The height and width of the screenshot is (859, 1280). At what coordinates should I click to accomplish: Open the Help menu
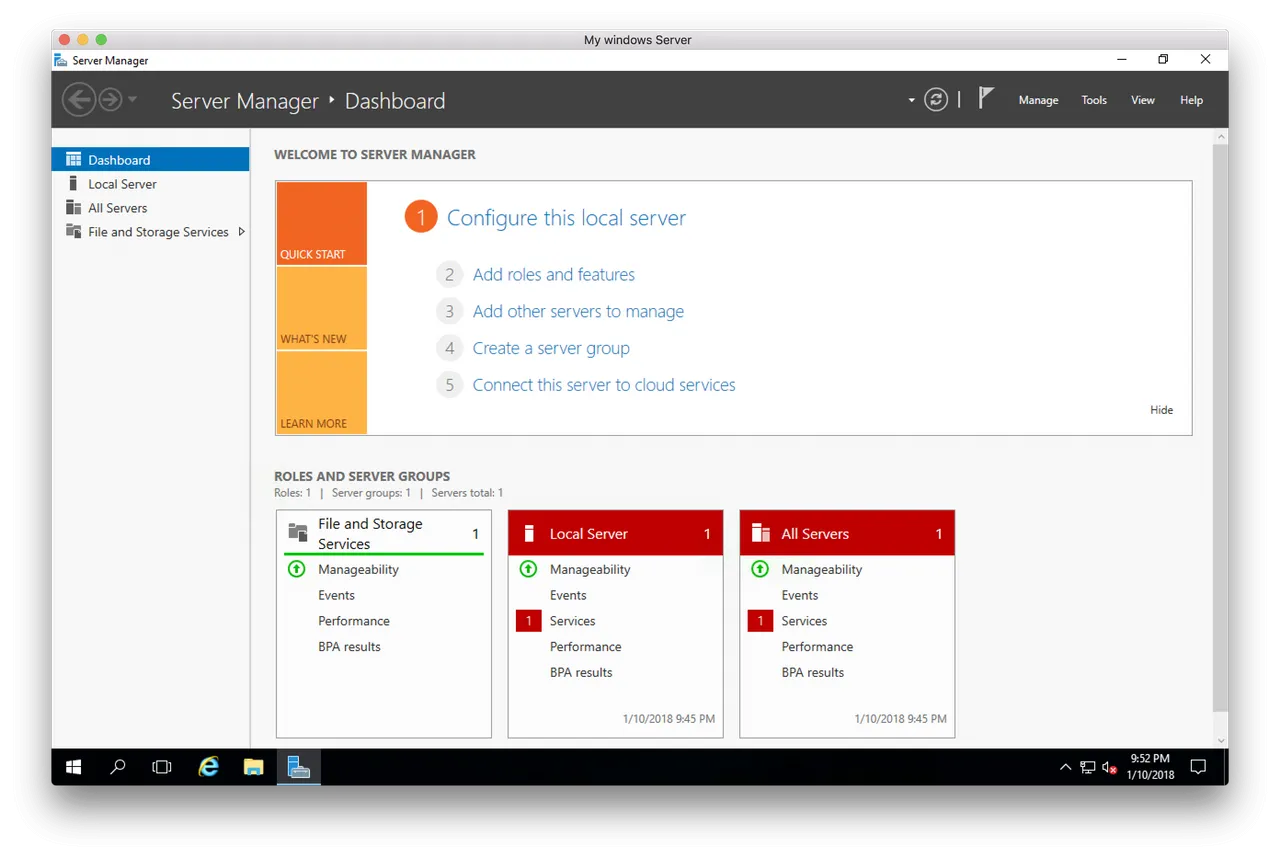coord(1191,100)
